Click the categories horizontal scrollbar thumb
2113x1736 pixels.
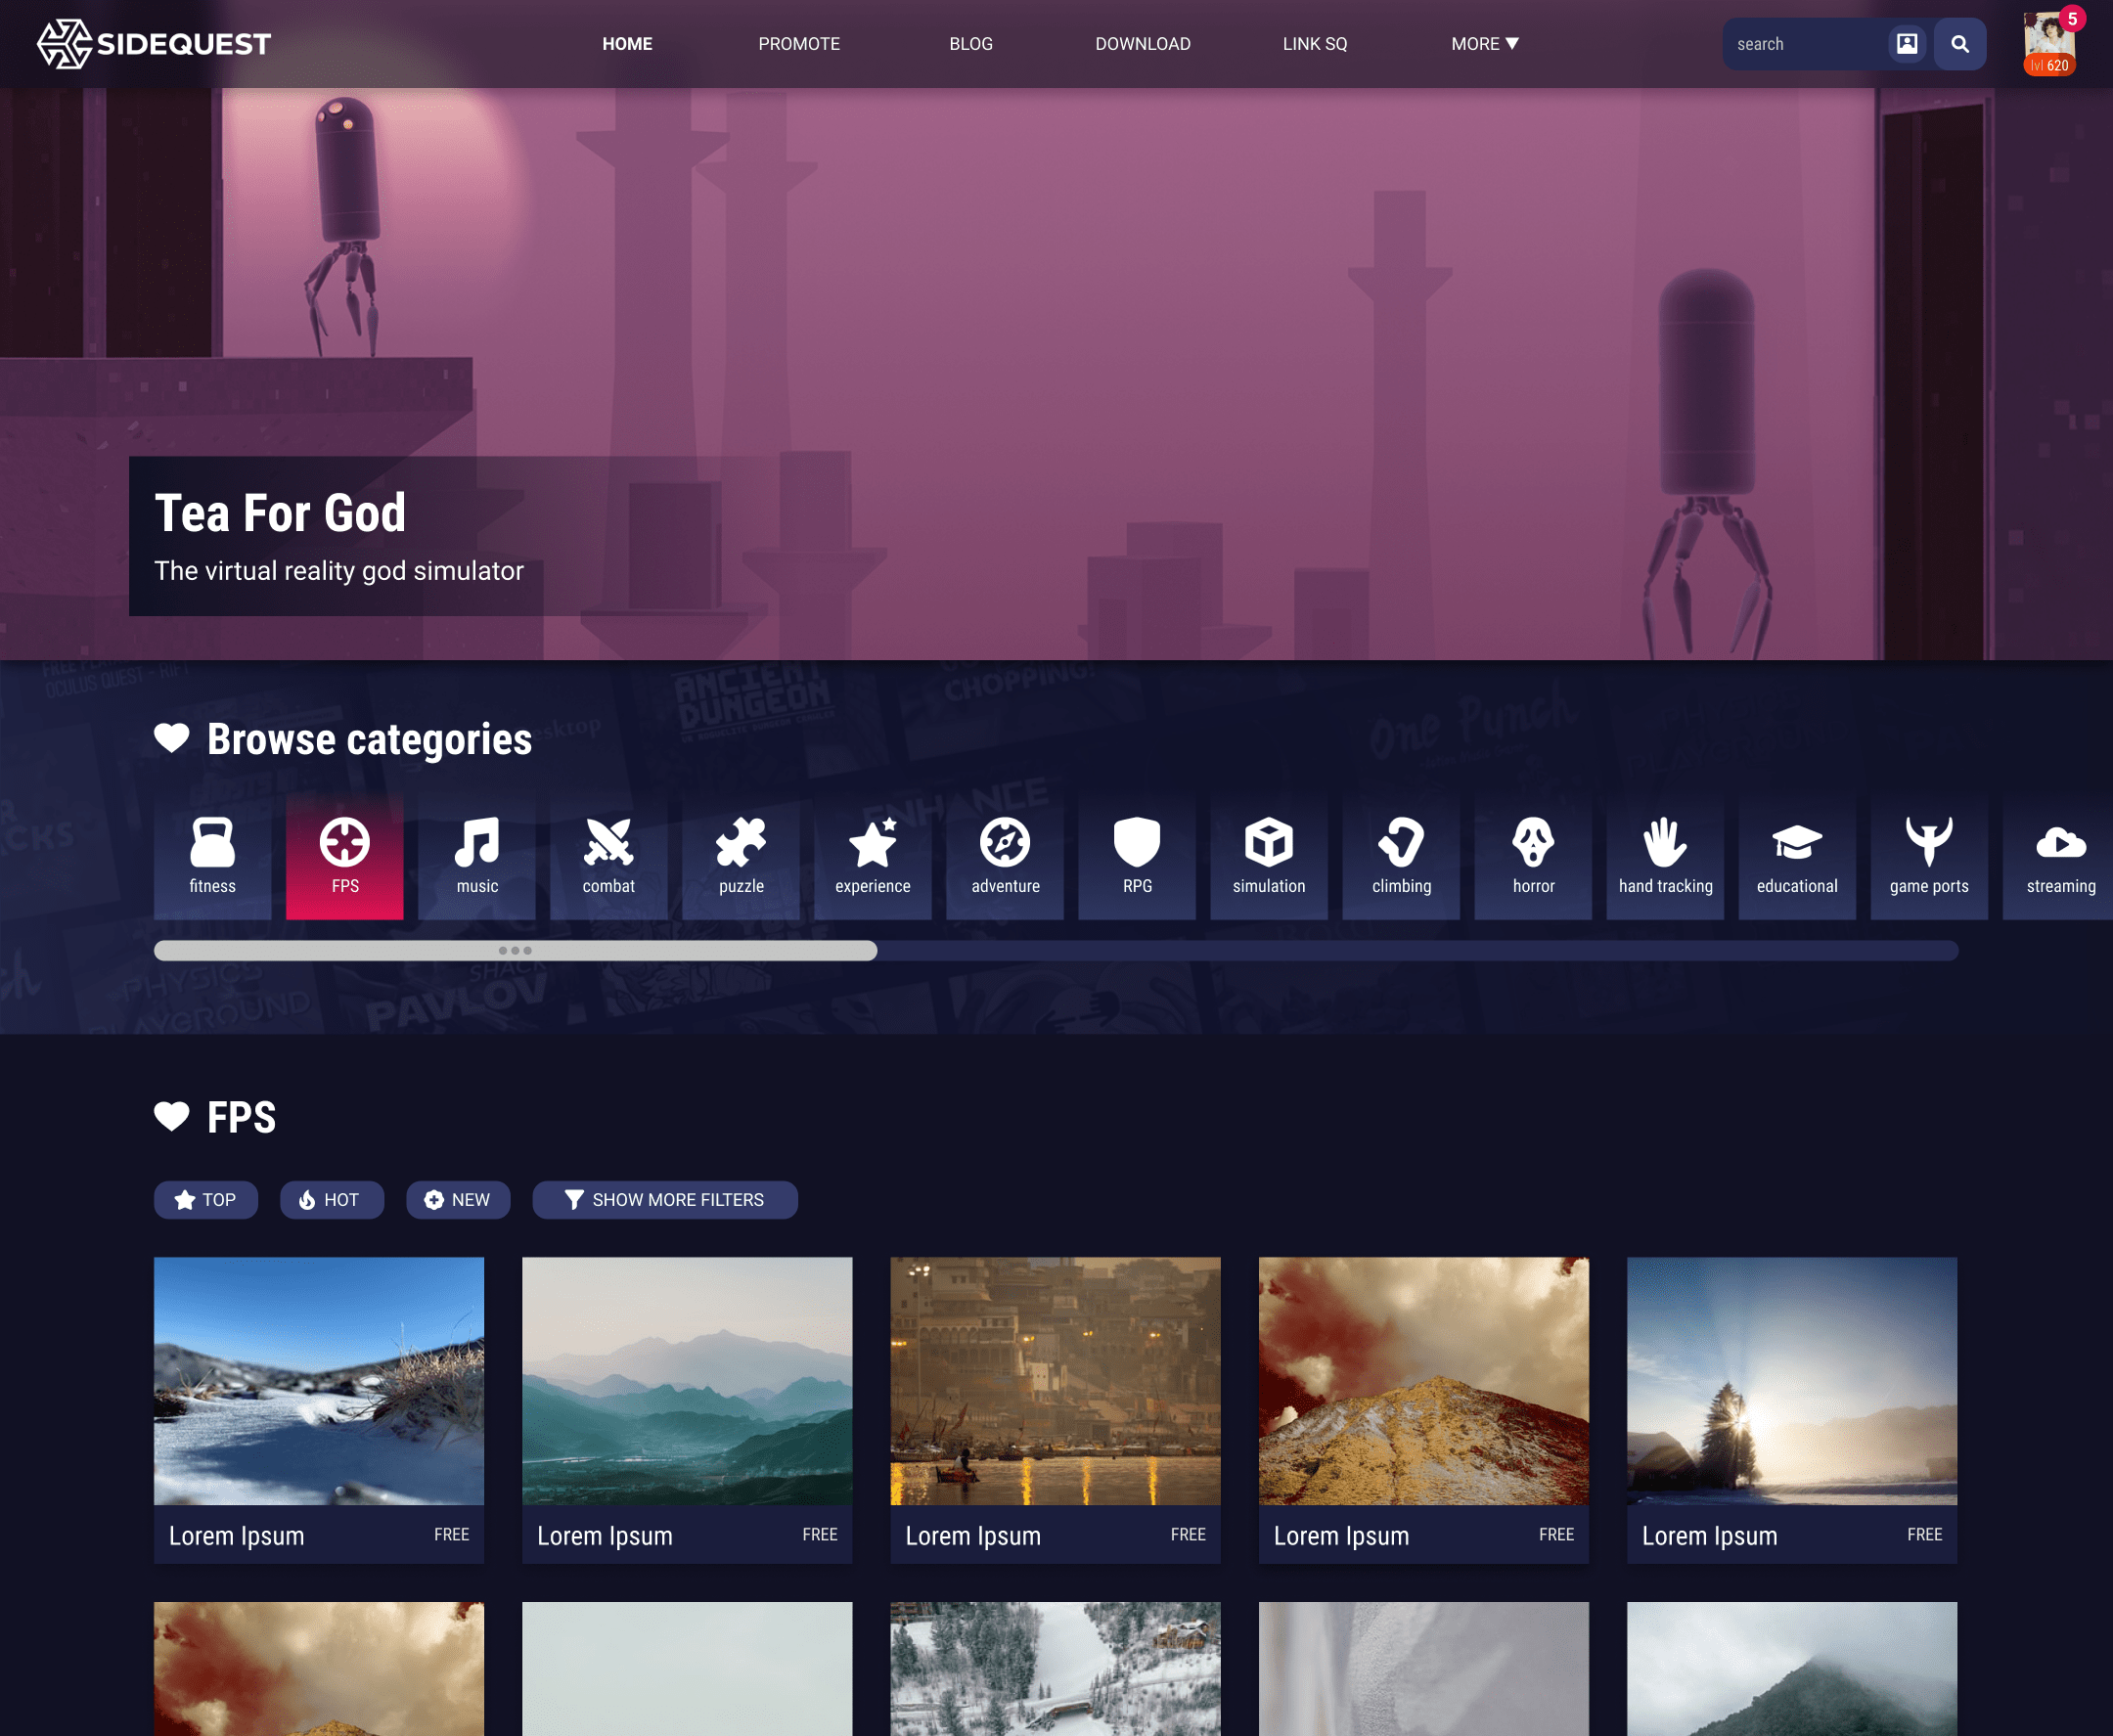point(515,951)
